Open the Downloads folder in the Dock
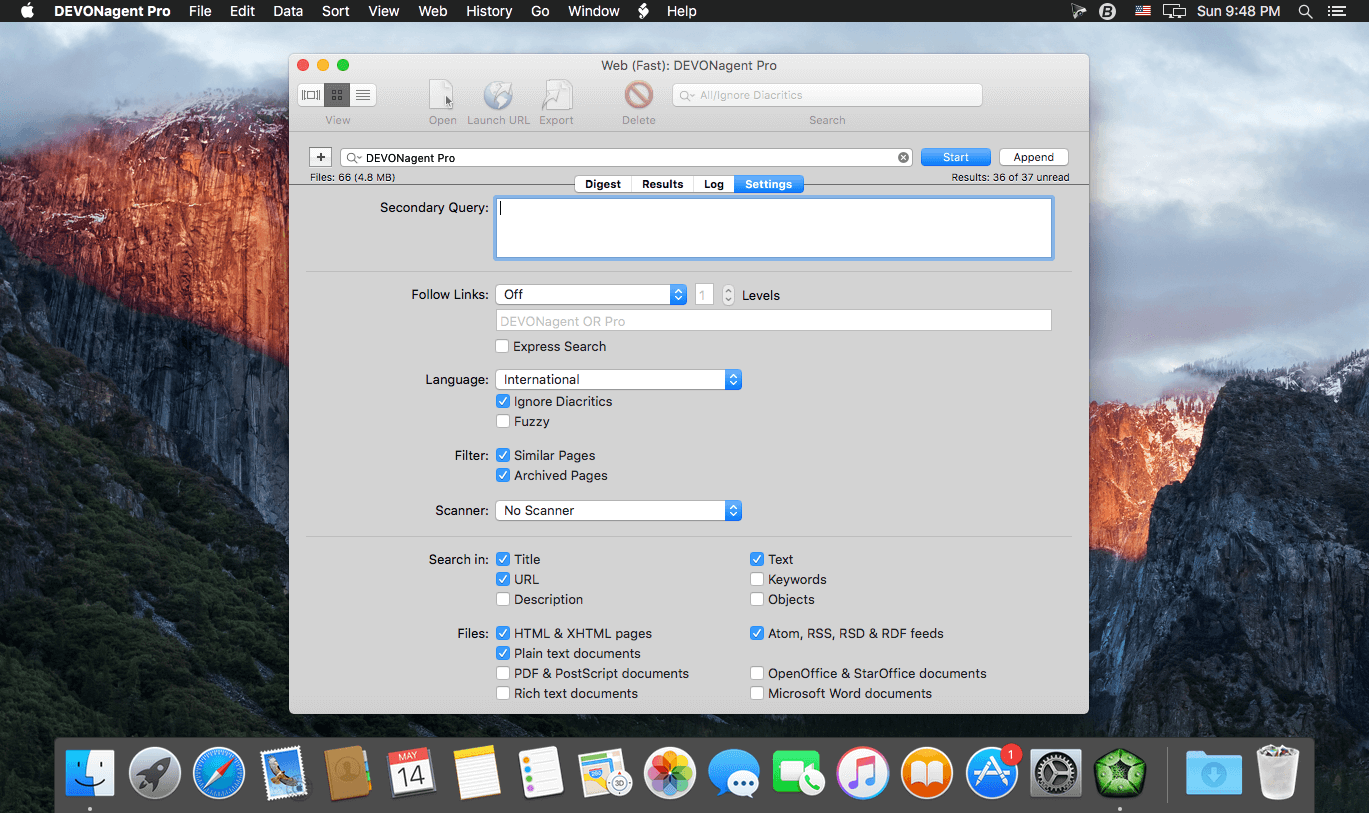Viewport: 1369px width, 813px height. click(1214, 773)
